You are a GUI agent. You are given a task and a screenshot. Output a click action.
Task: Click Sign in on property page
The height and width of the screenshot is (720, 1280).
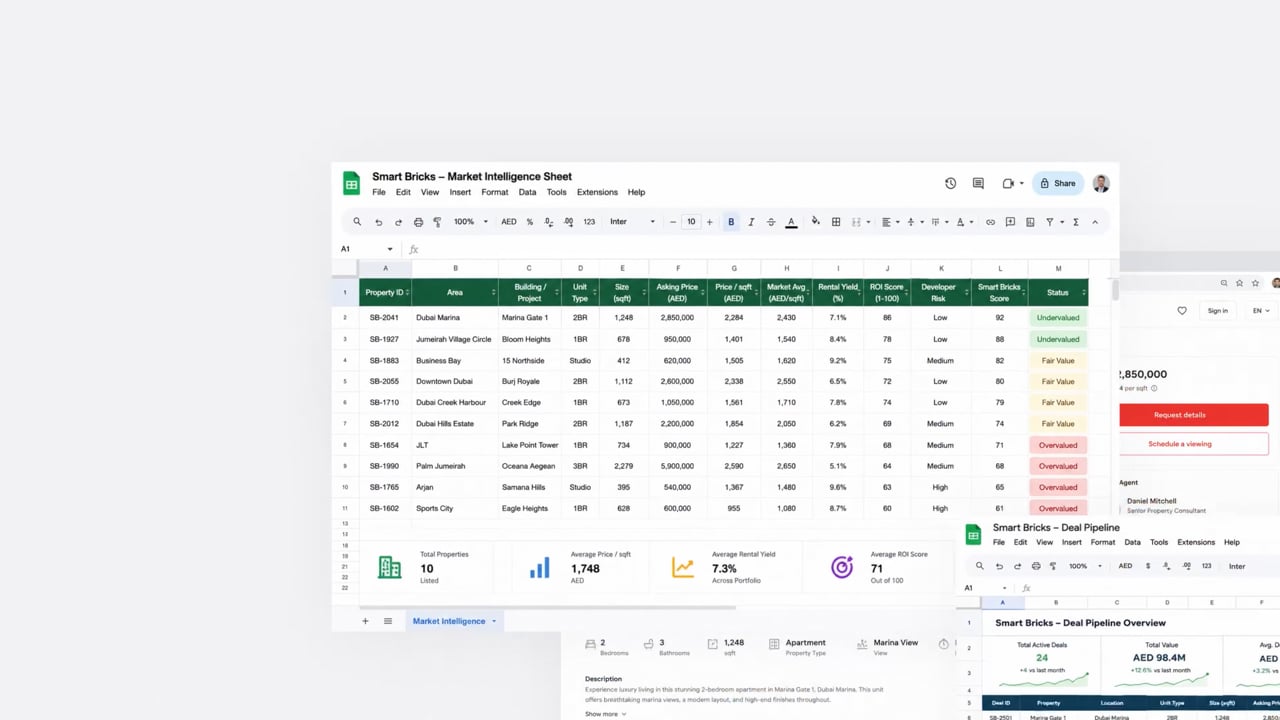[1217, 311]
